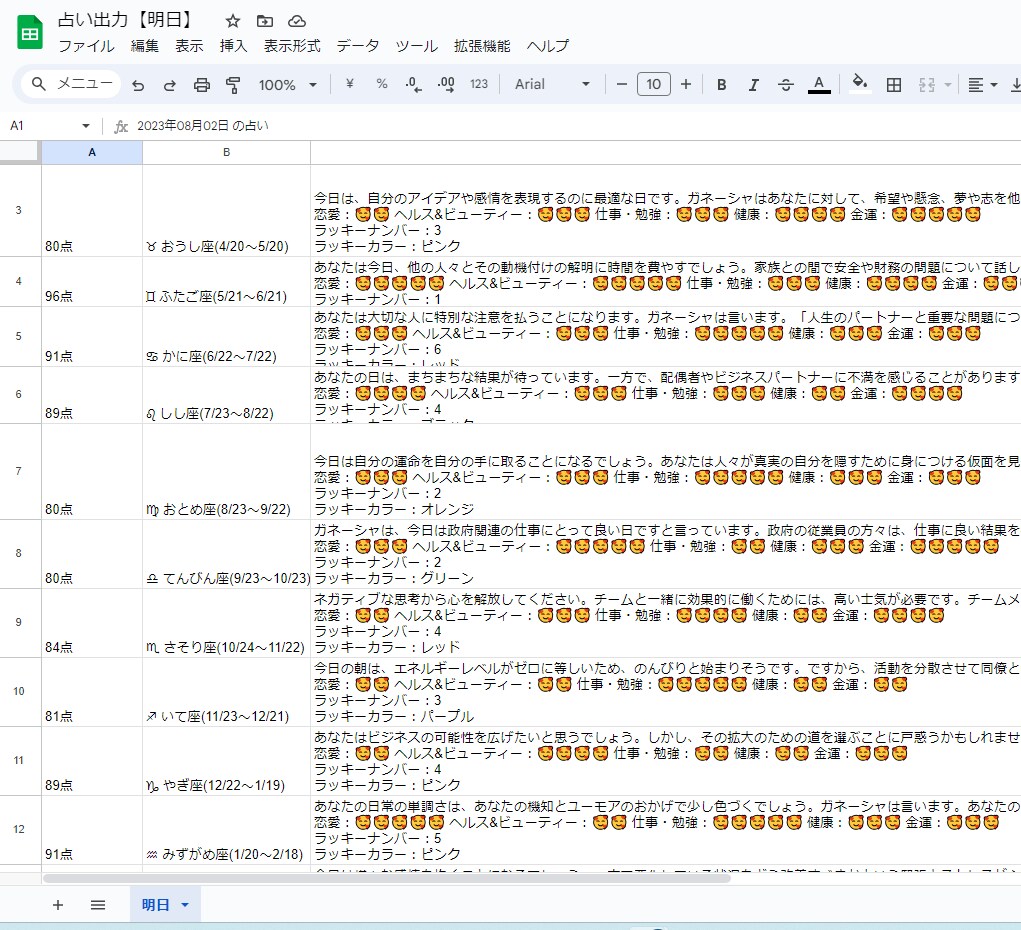Add a new sheet
This screenshot has width=1021, height=930.
tap(58, 905)
